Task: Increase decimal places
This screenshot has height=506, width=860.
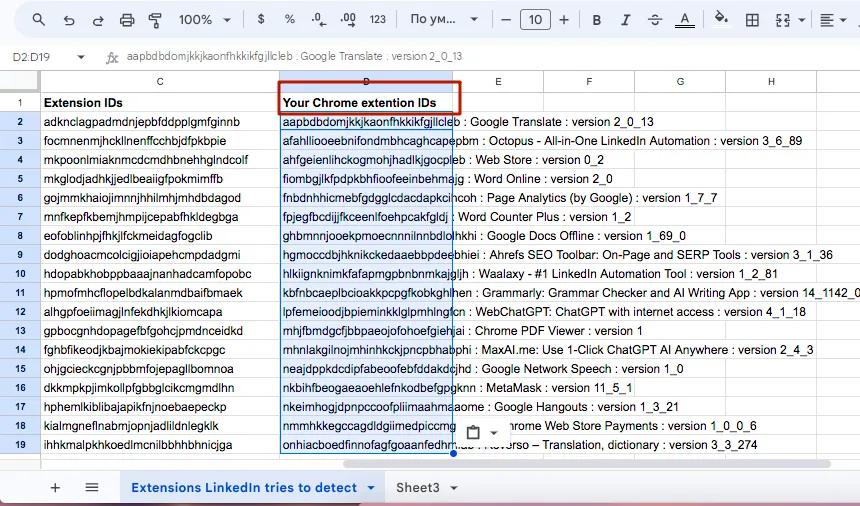Action: pos(348,20)
